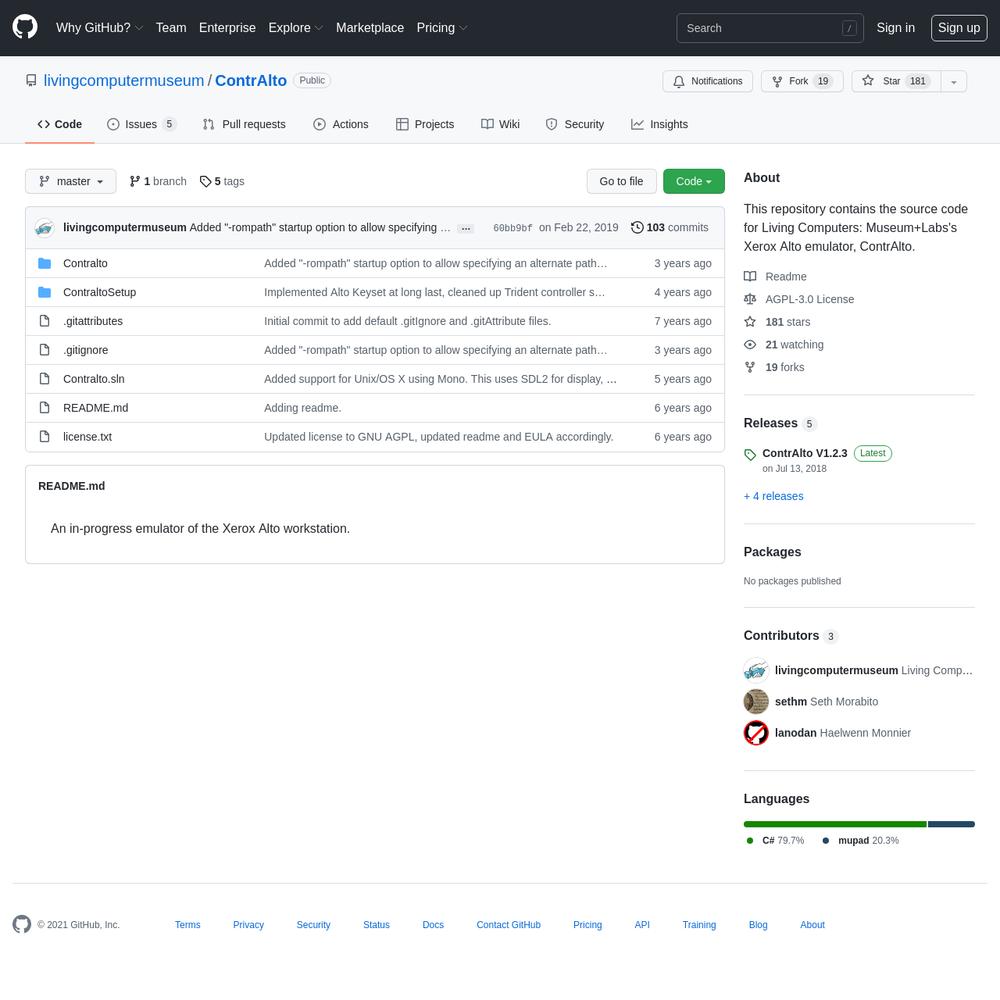Open the Security tab
This screenshot has height=1000, width=1000.
pos(575,124)
